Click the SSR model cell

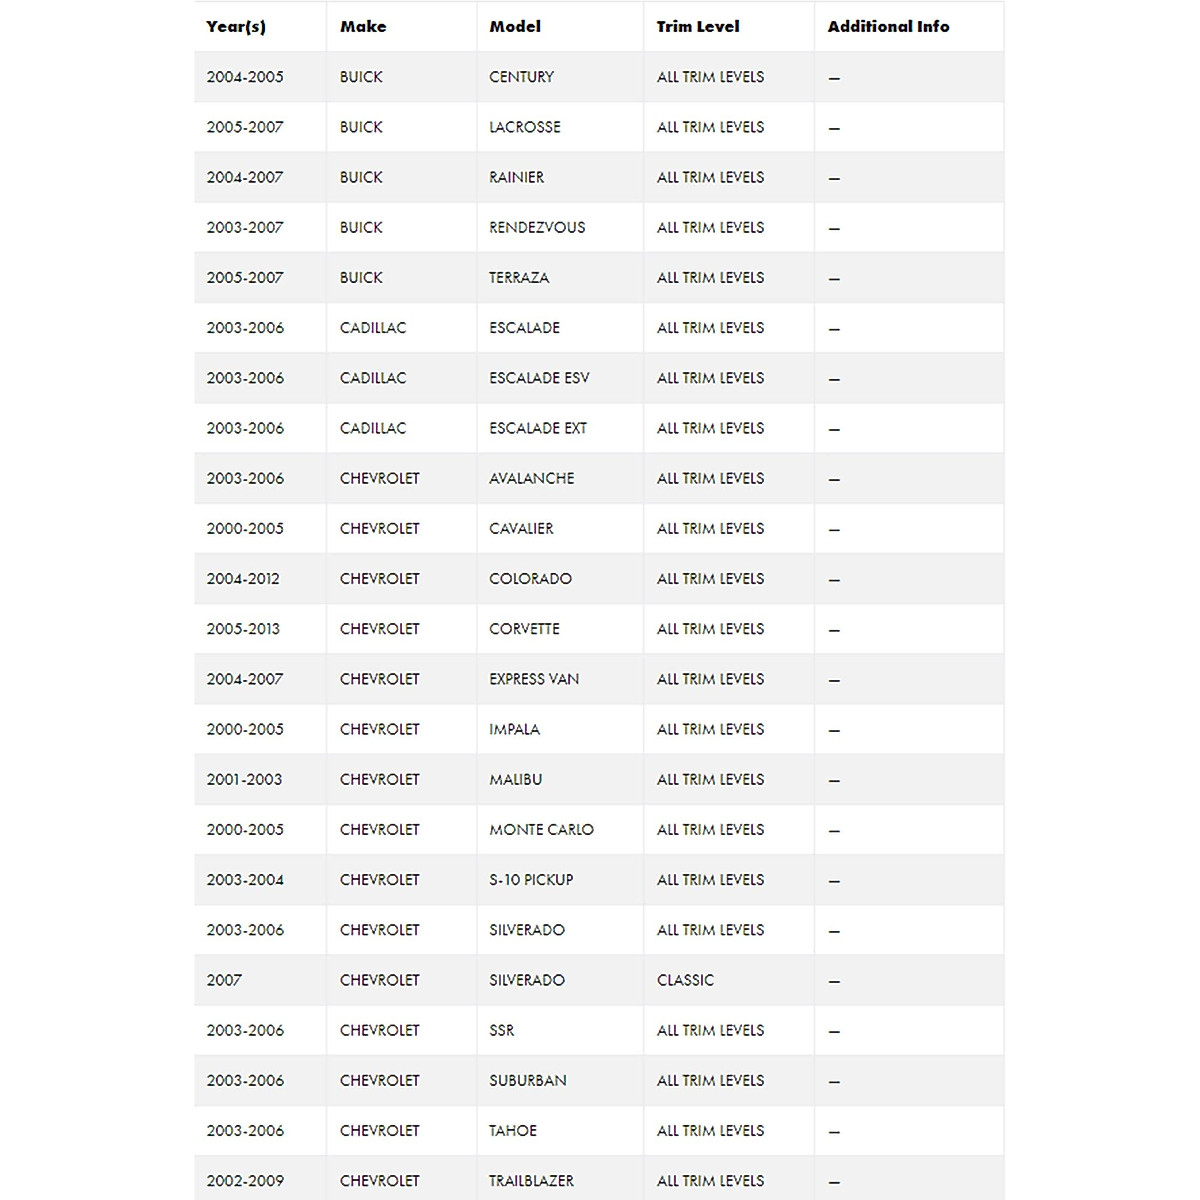tap(502, 1030)
